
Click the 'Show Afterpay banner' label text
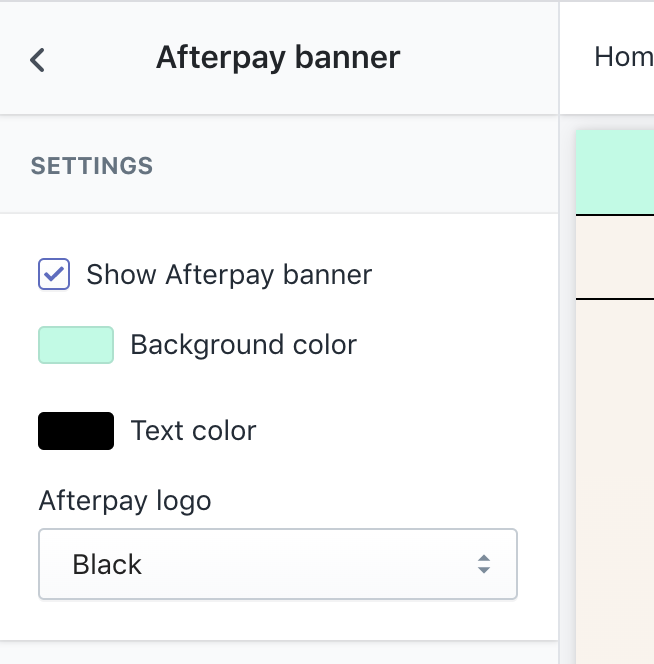(229, 275)
